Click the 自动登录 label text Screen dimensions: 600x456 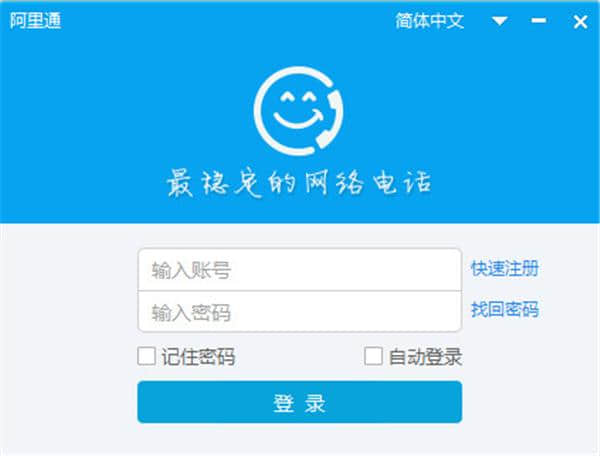coord(425,357)
